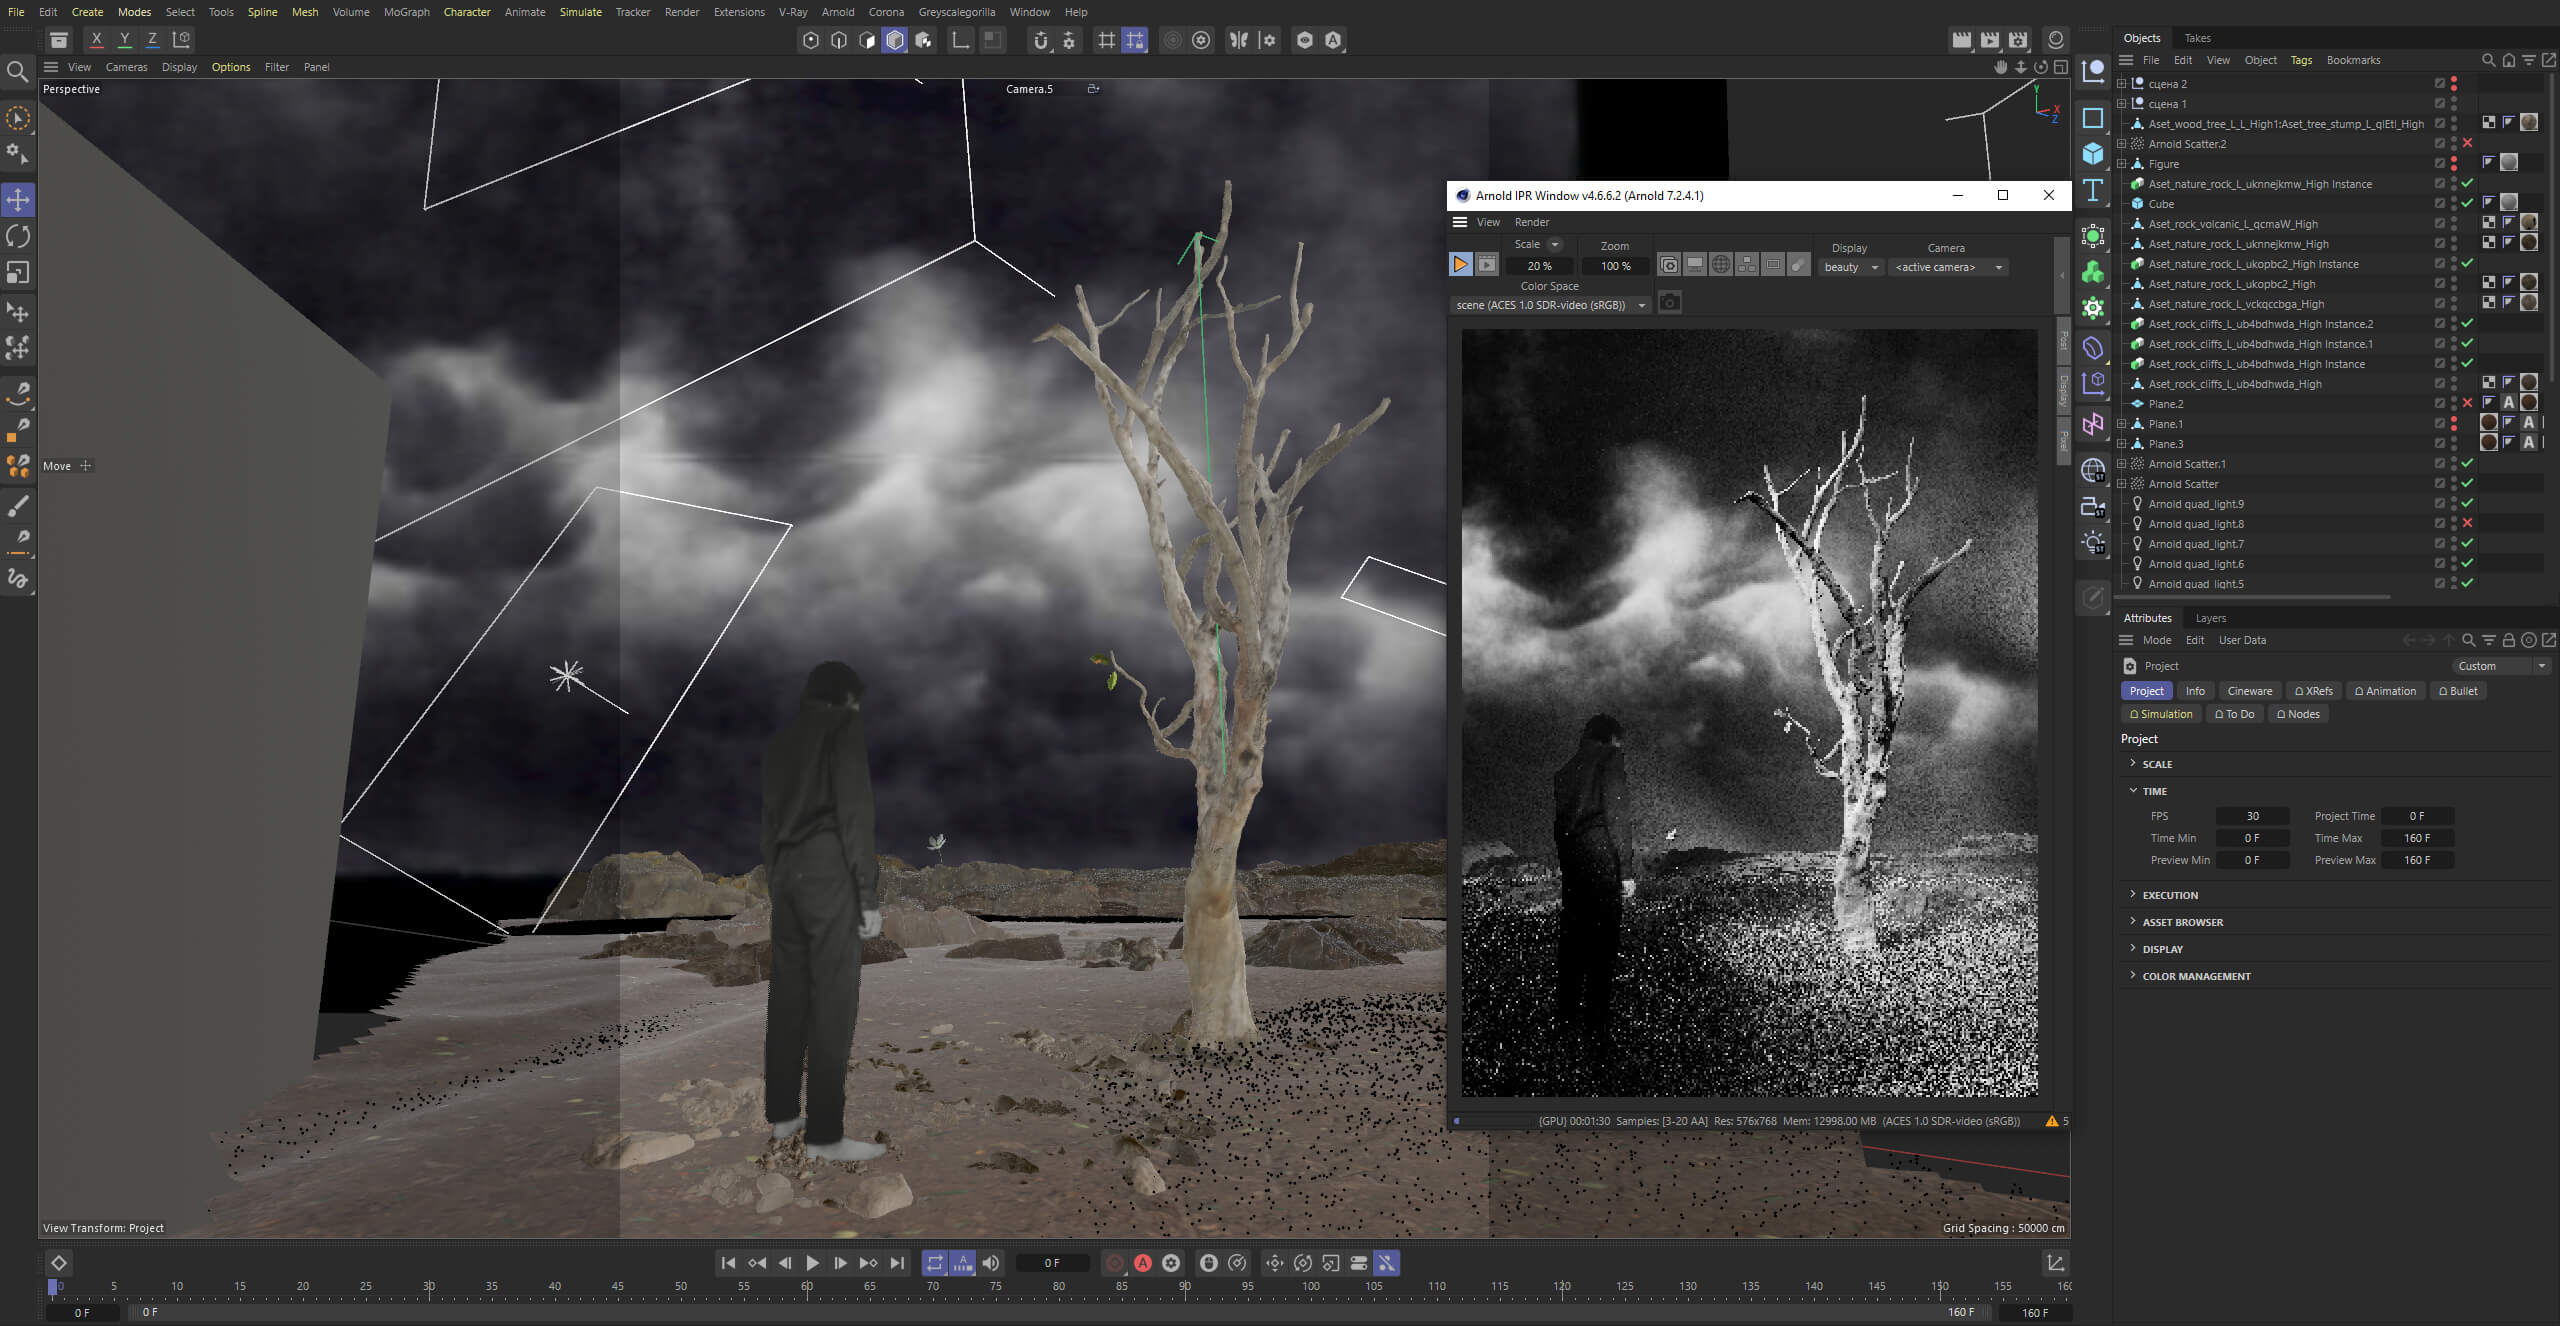Click the search magnifier icon at top left

click(x=17, y=71)
